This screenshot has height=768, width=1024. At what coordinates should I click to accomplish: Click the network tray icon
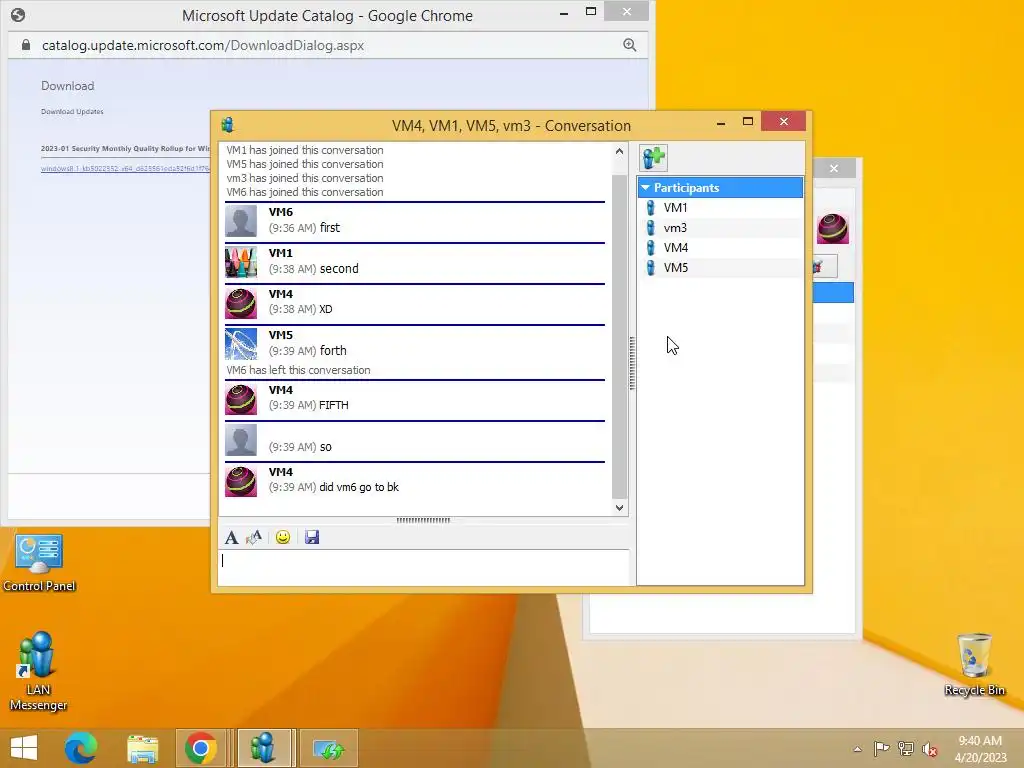906,748
